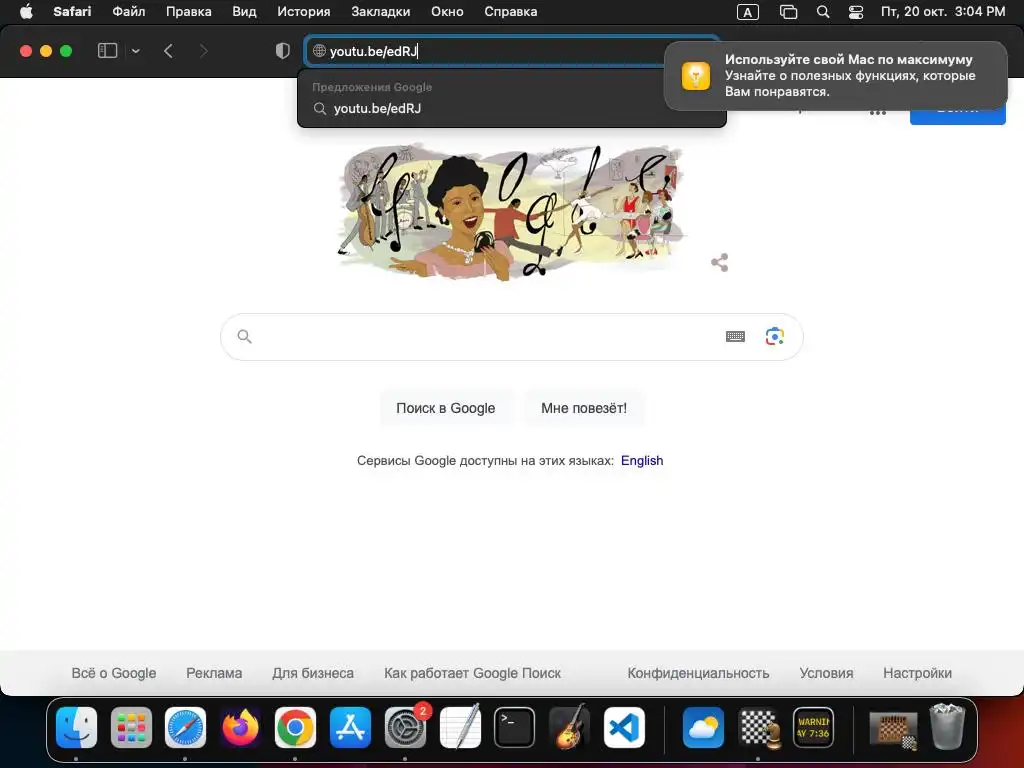Open the 'Для бизнеса' footer link
1024x768 pixels.
313,673
